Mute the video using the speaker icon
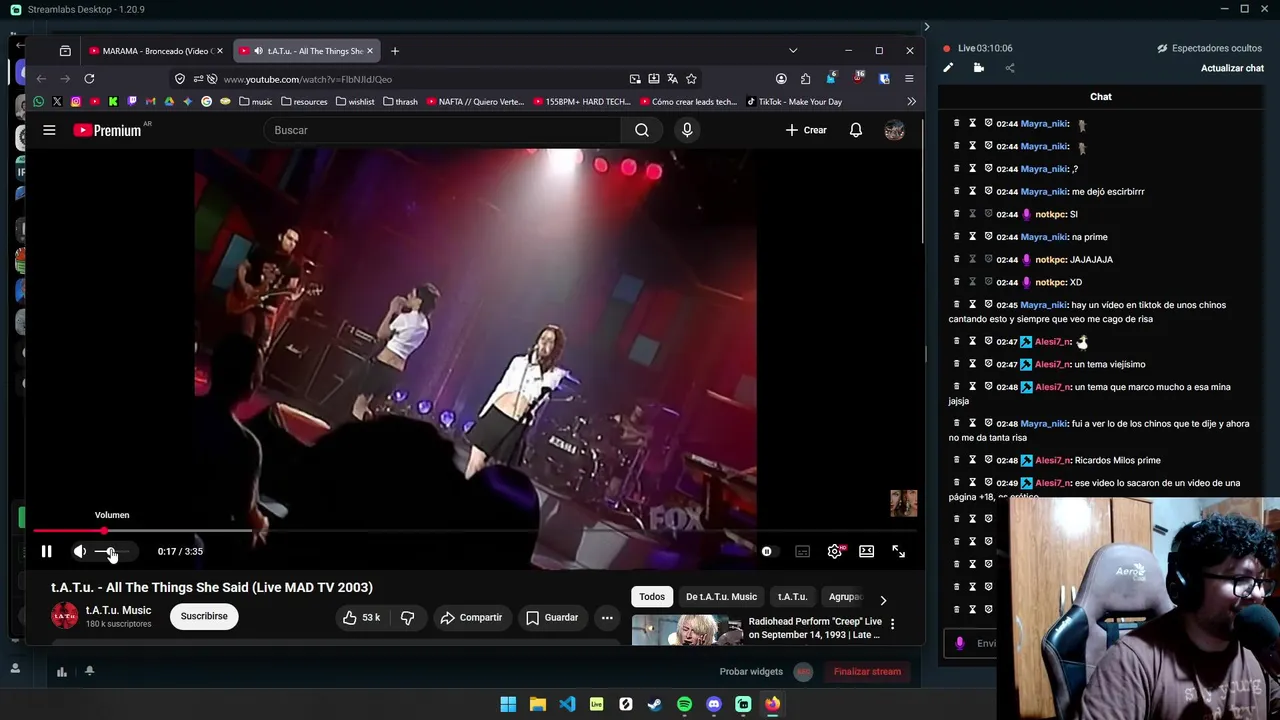 pos(80,551)
